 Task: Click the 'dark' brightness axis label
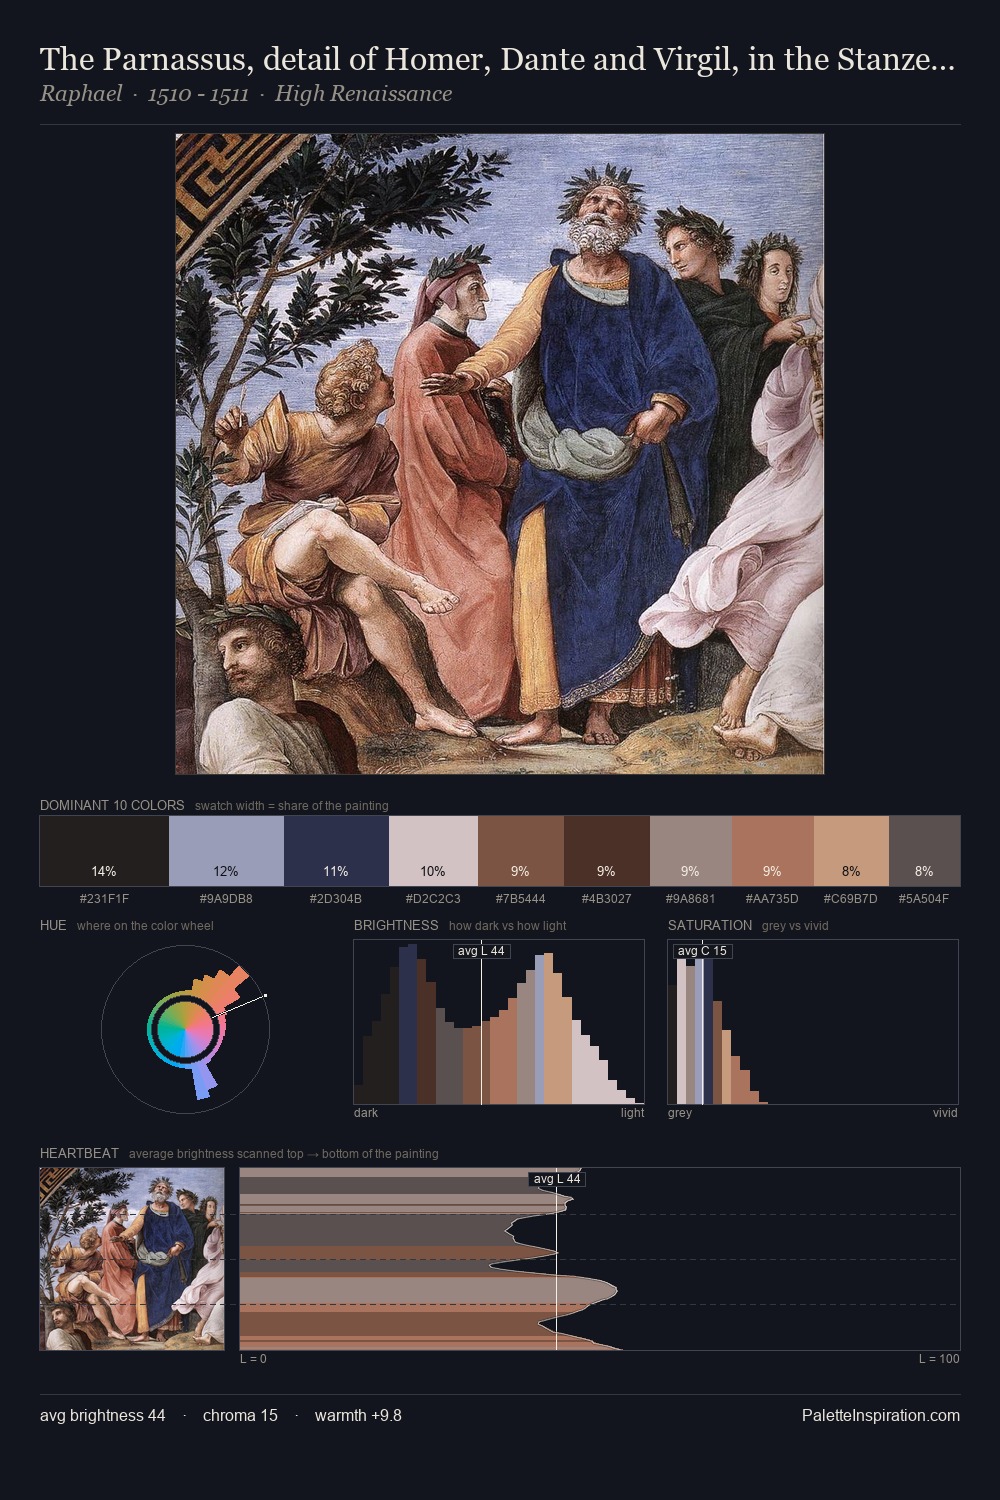coord(366,1112)
